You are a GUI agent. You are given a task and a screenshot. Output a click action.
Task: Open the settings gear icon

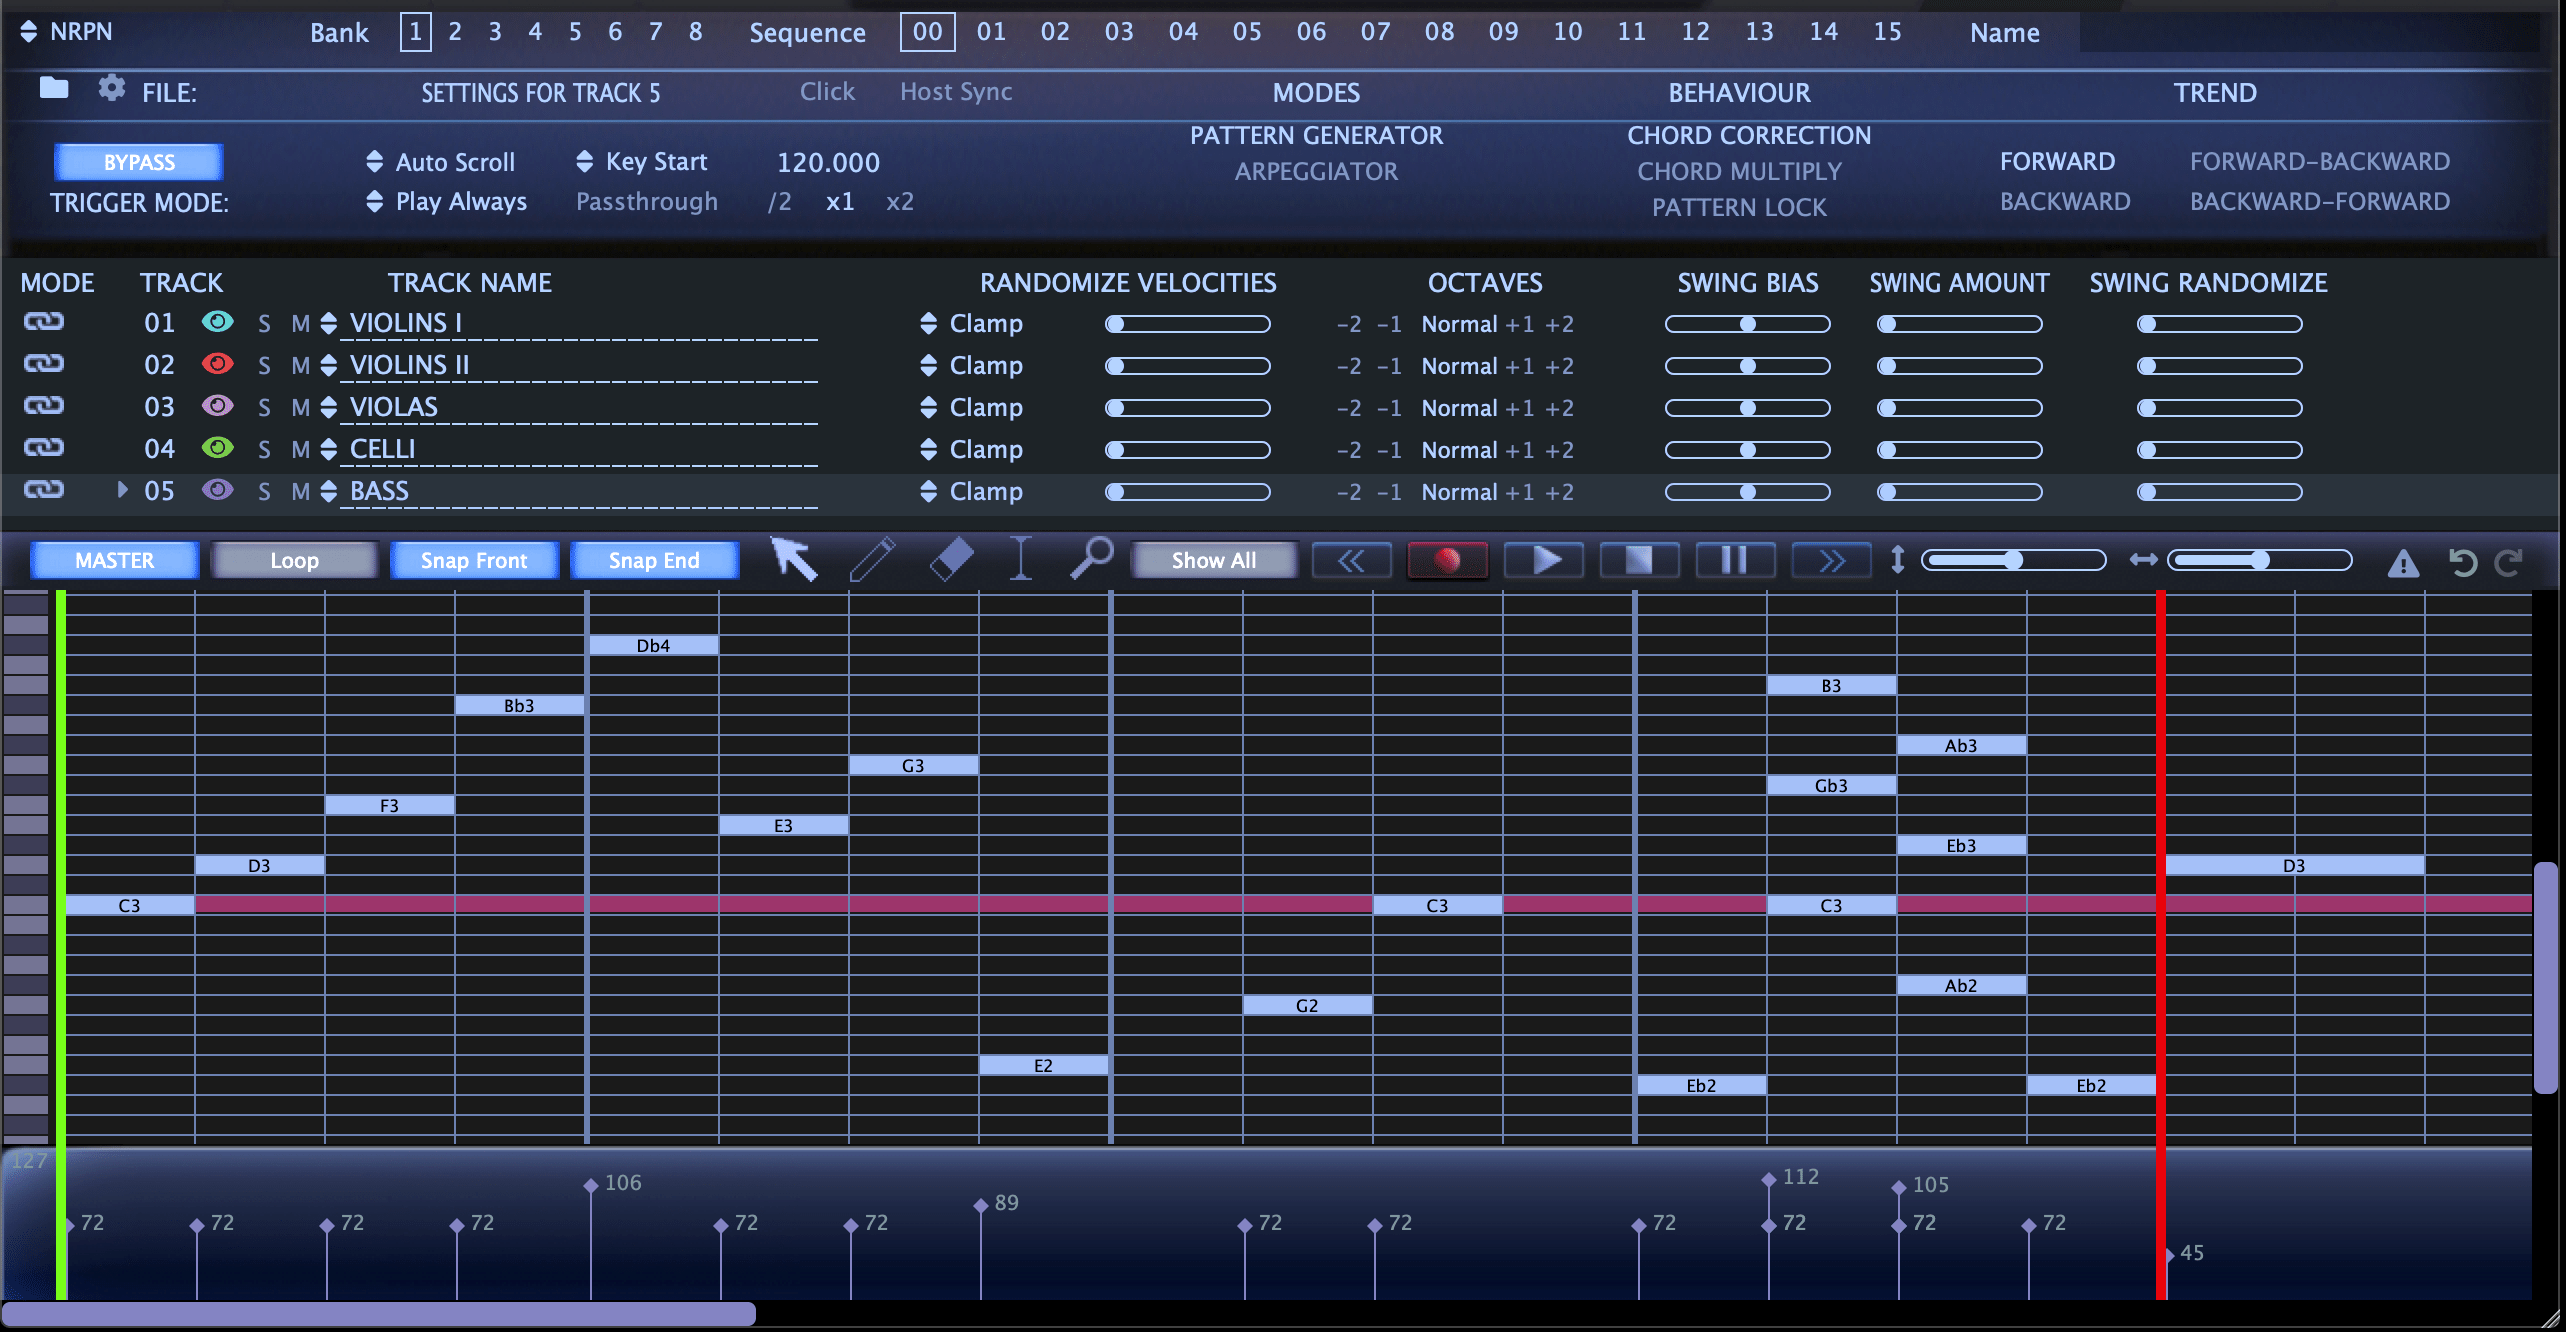112,89
